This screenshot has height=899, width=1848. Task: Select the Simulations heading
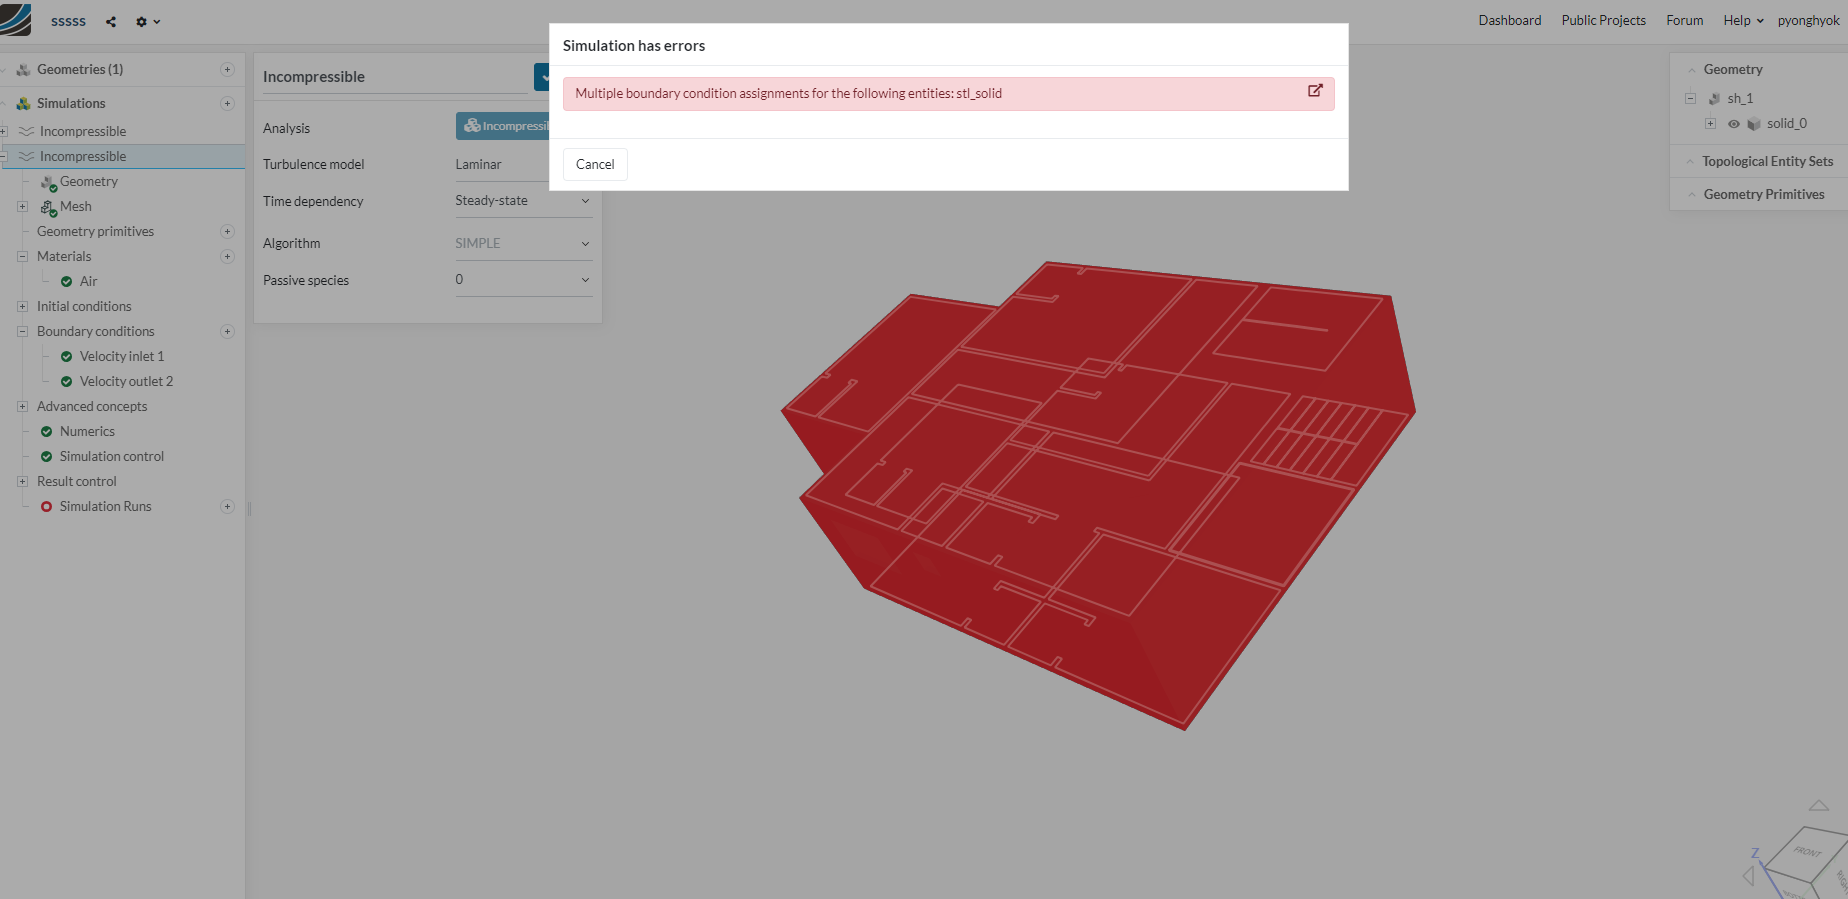point(71,104)
